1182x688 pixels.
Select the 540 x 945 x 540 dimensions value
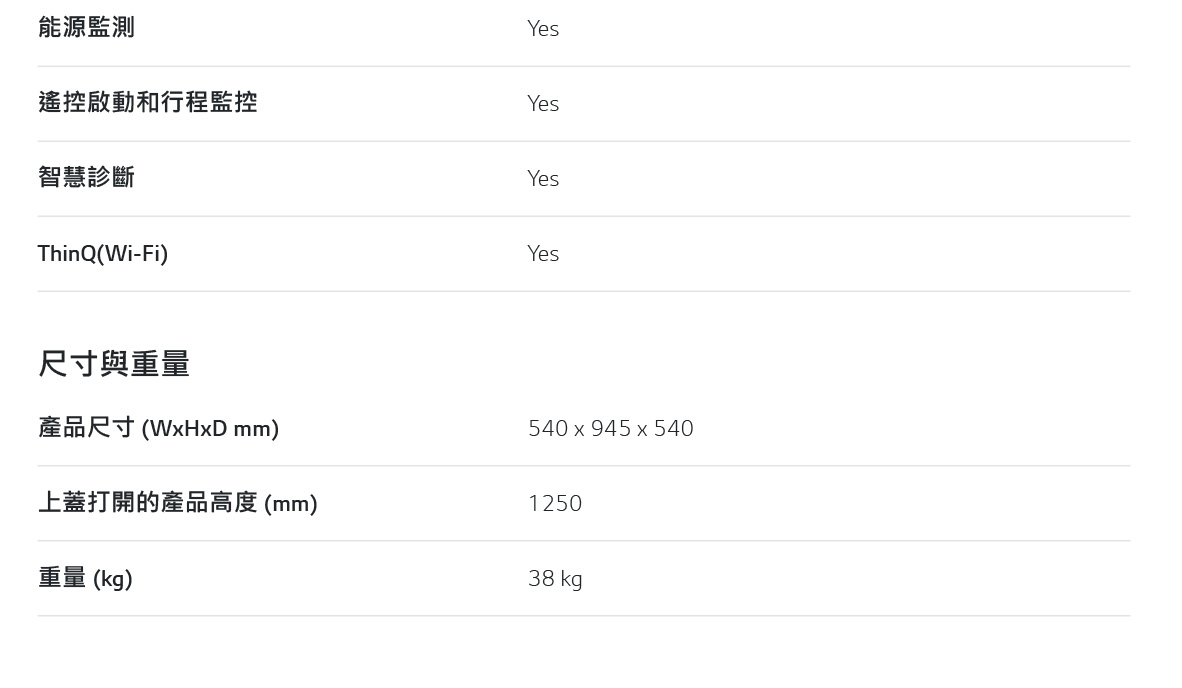611,428
